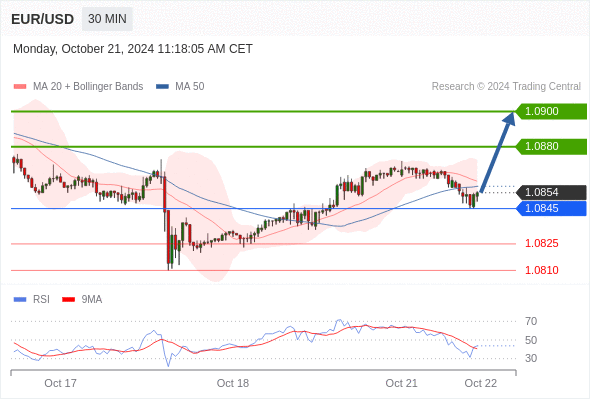Click the MA 50 legend label

point(190,87)
